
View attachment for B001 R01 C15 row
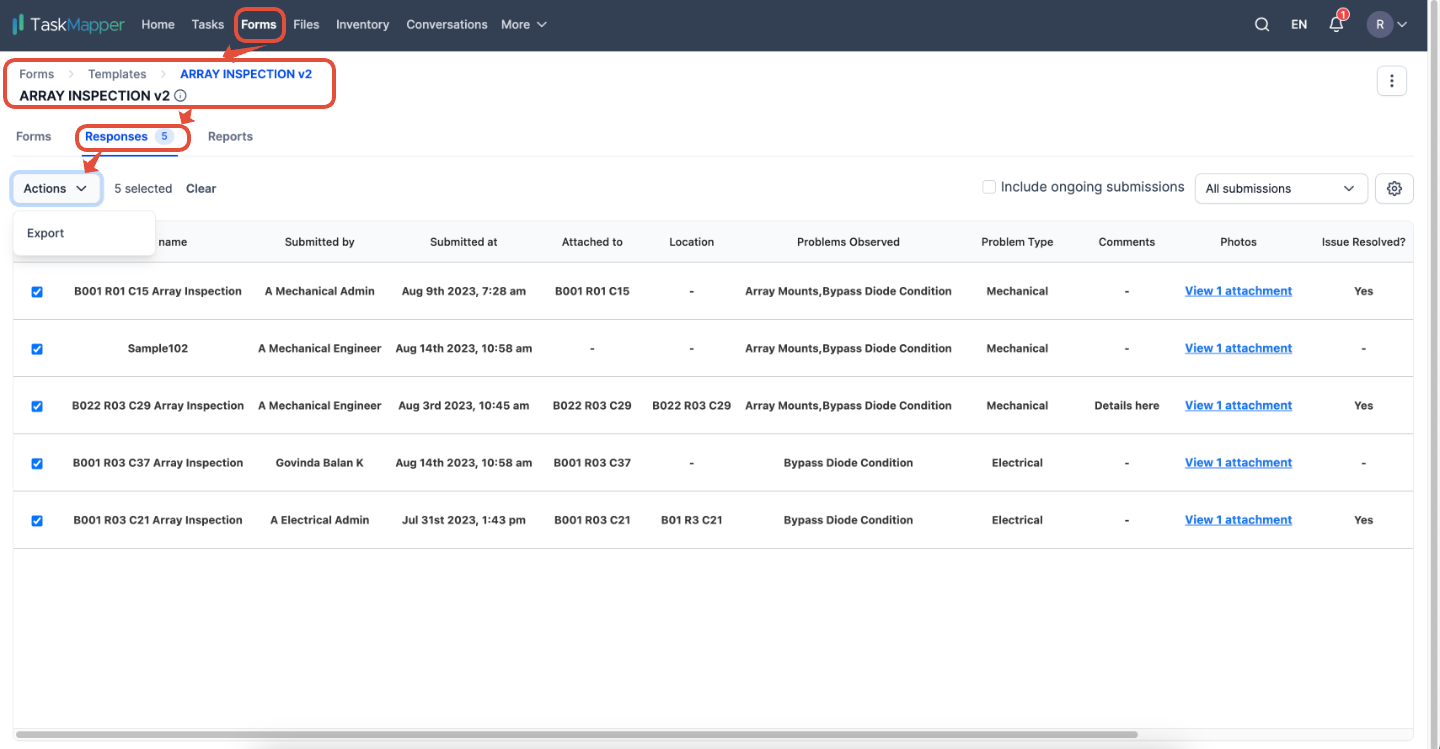(1238, 291)
